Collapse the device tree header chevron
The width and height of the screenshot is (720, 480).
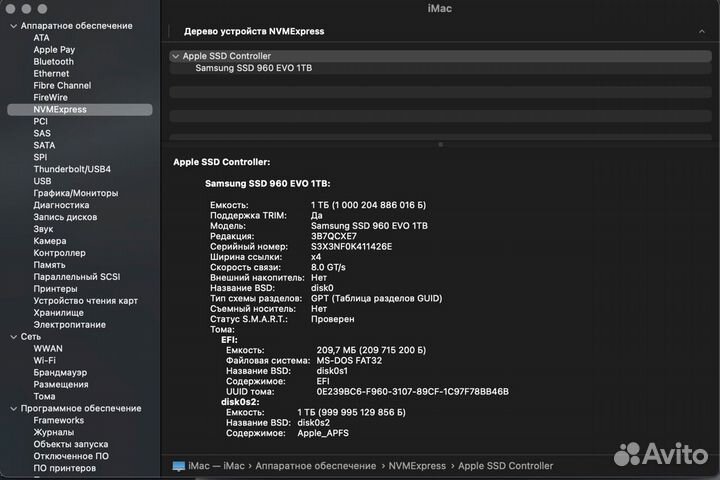pyautogui.click(x=701, y=31)
